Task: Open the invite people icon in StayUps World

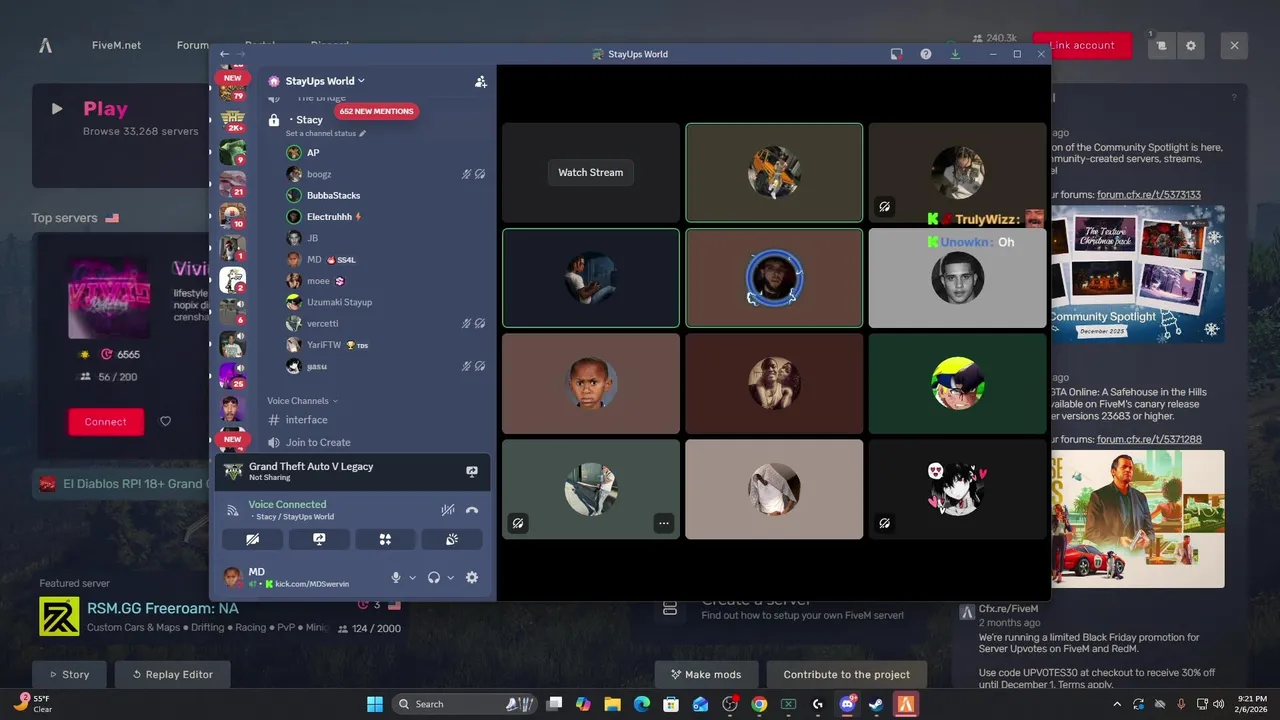Action: (481, 81)
